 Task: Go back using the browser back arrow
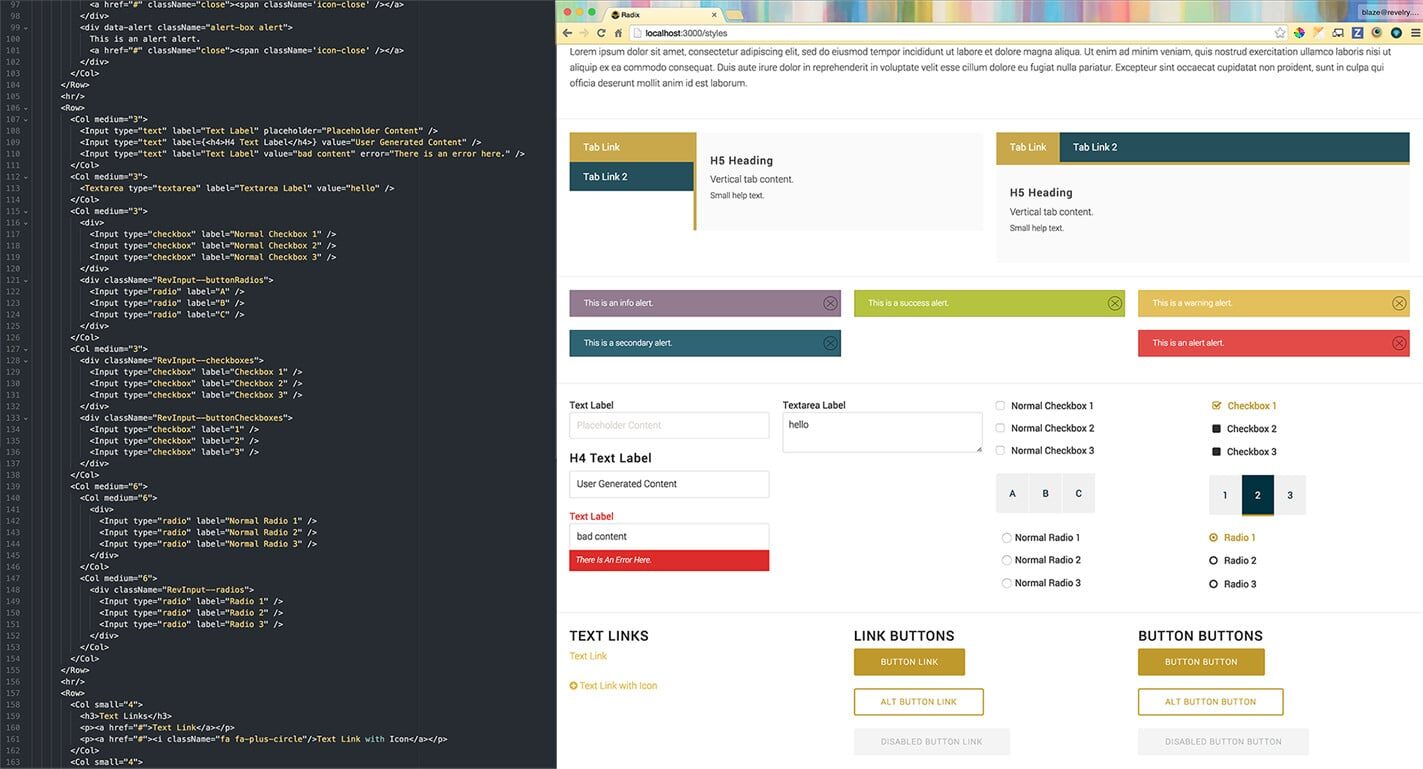[x=568, y=33]
